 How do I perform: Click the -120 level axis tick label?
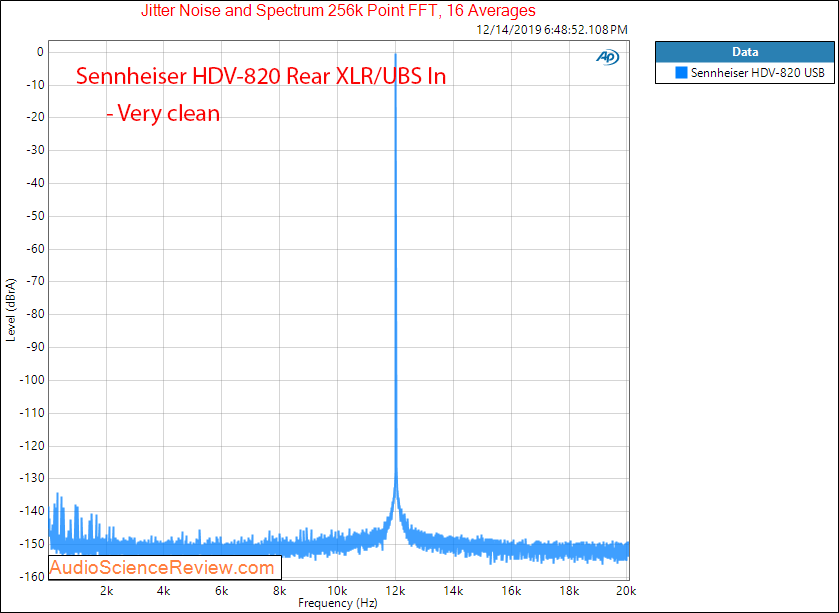32,446
